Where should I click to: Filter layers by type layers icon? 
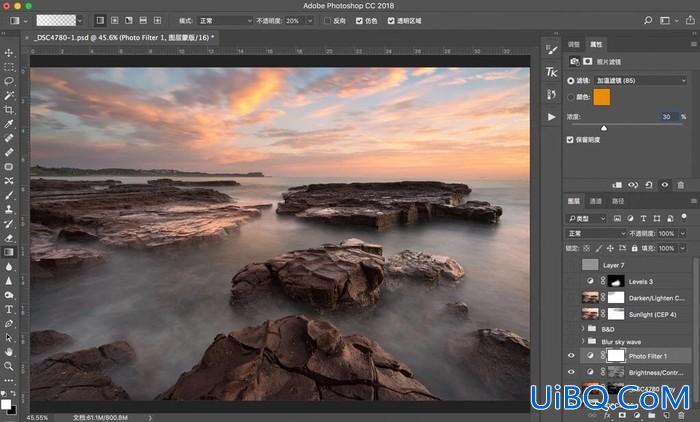[x=643, y=218]
